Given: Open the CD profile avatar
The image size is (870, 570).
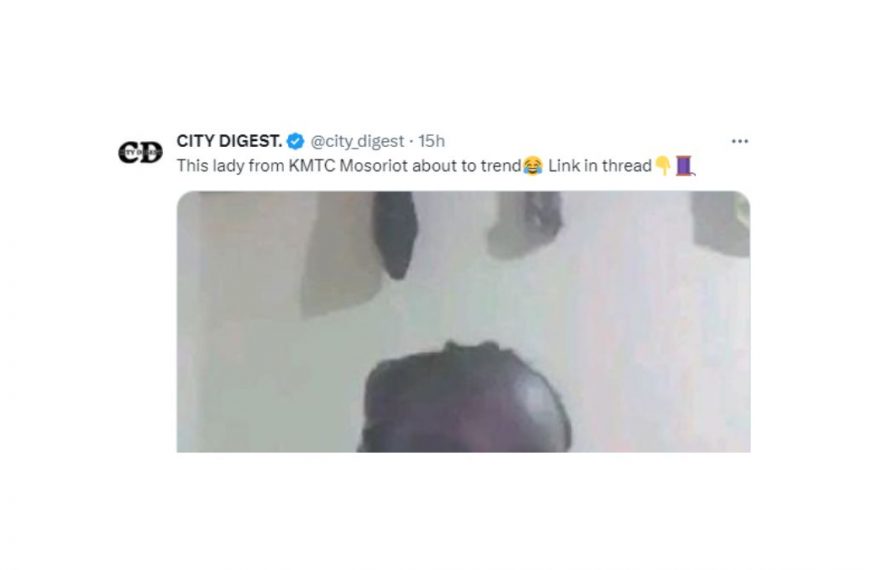Looking at the screenshot, I should pyautogui.click(x=140, y=153).
